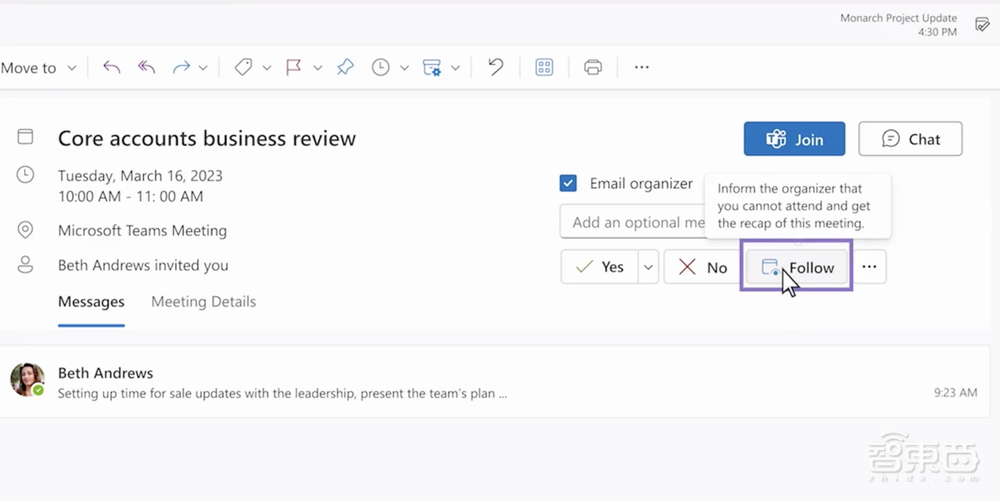1000x501 pixels.
Task: Click the Follow button
Action: tap(797, 267)
